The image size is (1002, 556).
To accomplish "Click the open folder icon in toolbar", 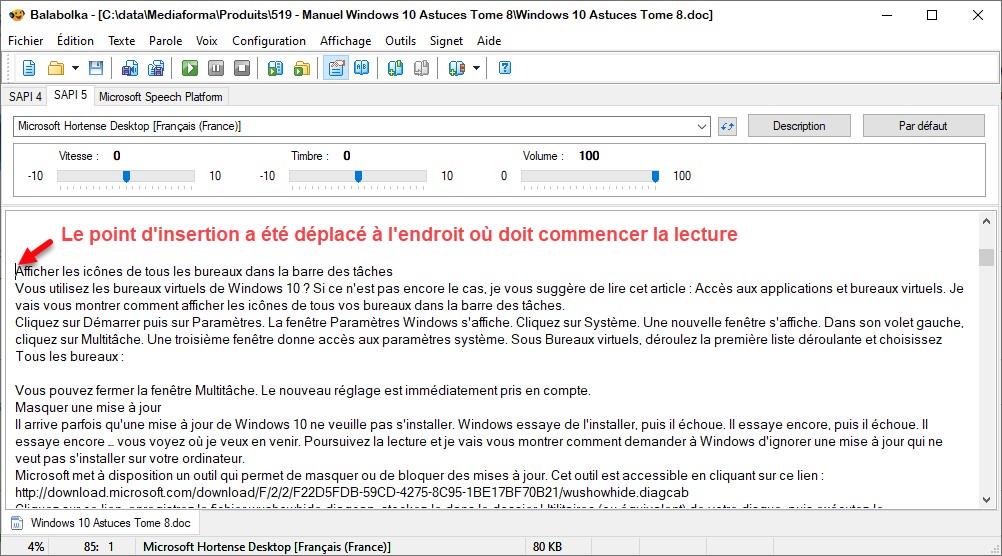I will pyautogui.click(x=55, y=68).
